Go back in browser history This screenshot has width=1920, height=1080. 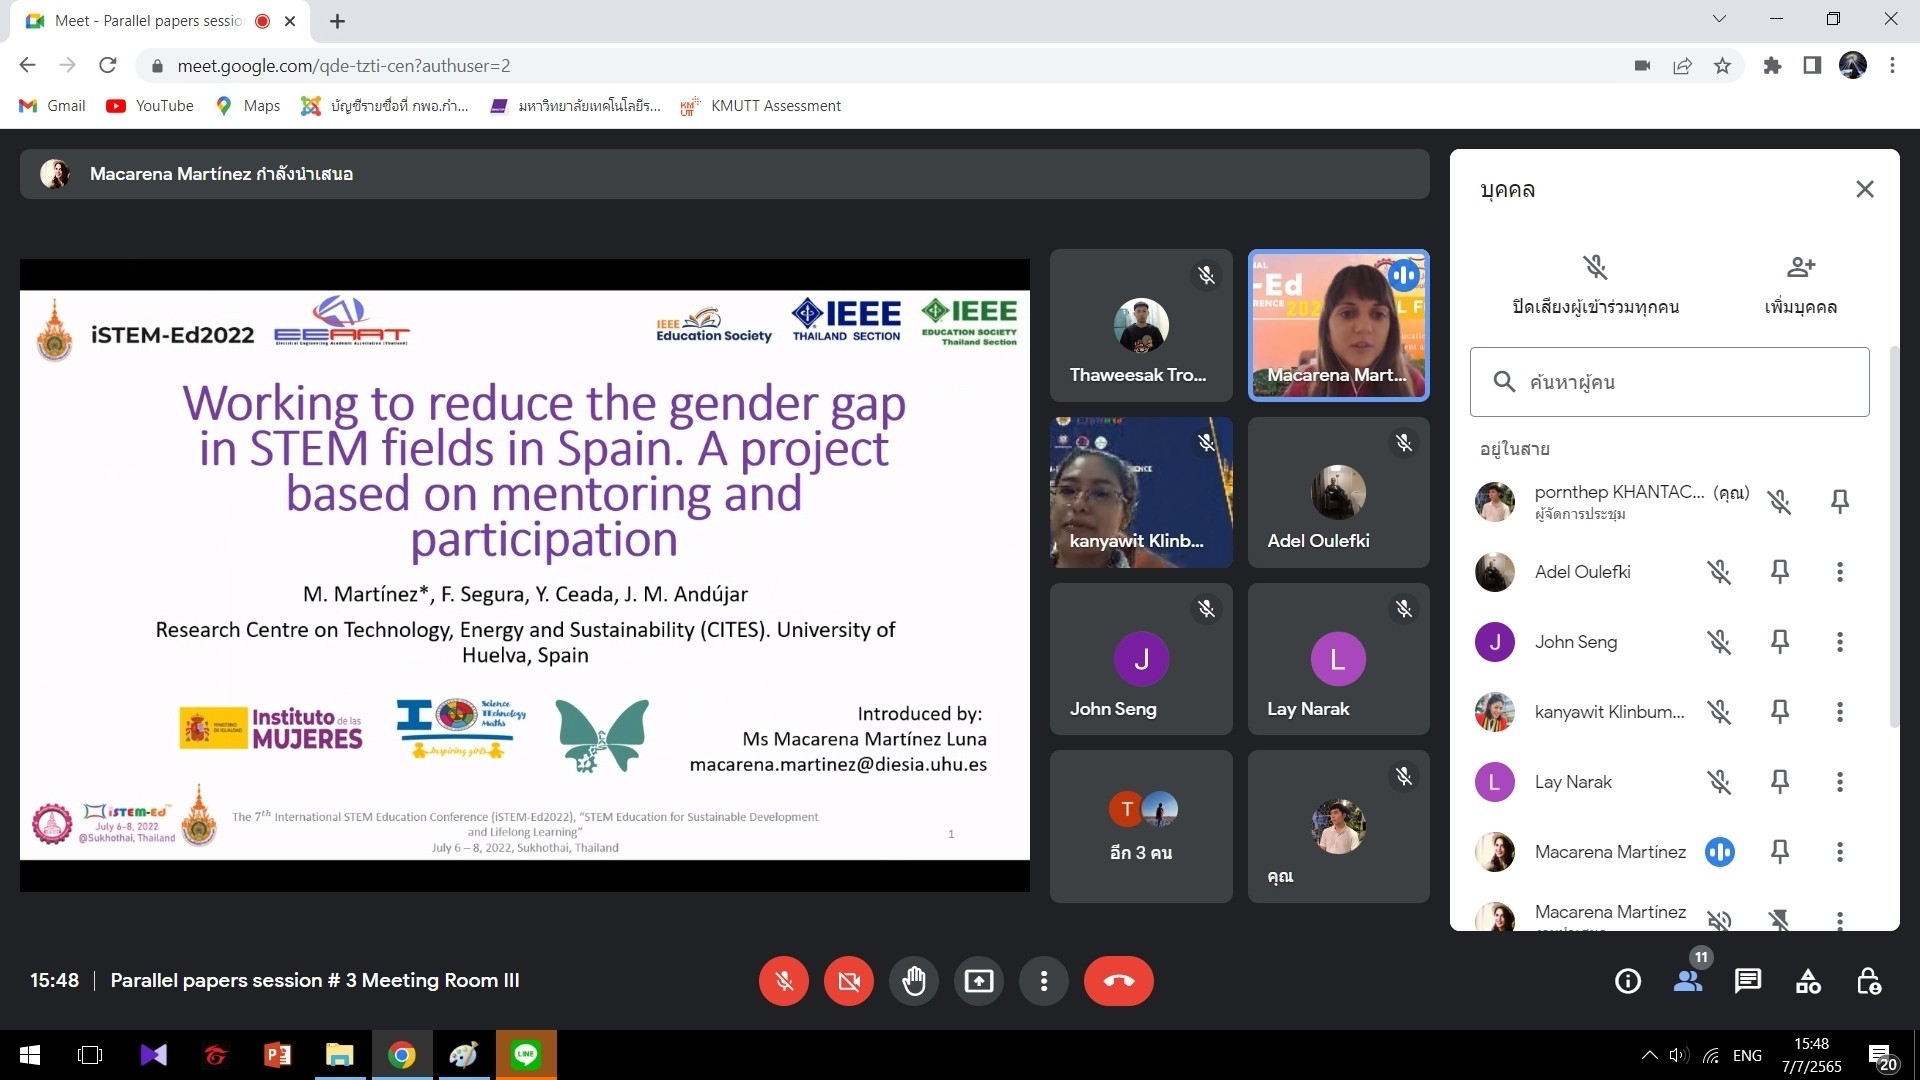point(27,66)
